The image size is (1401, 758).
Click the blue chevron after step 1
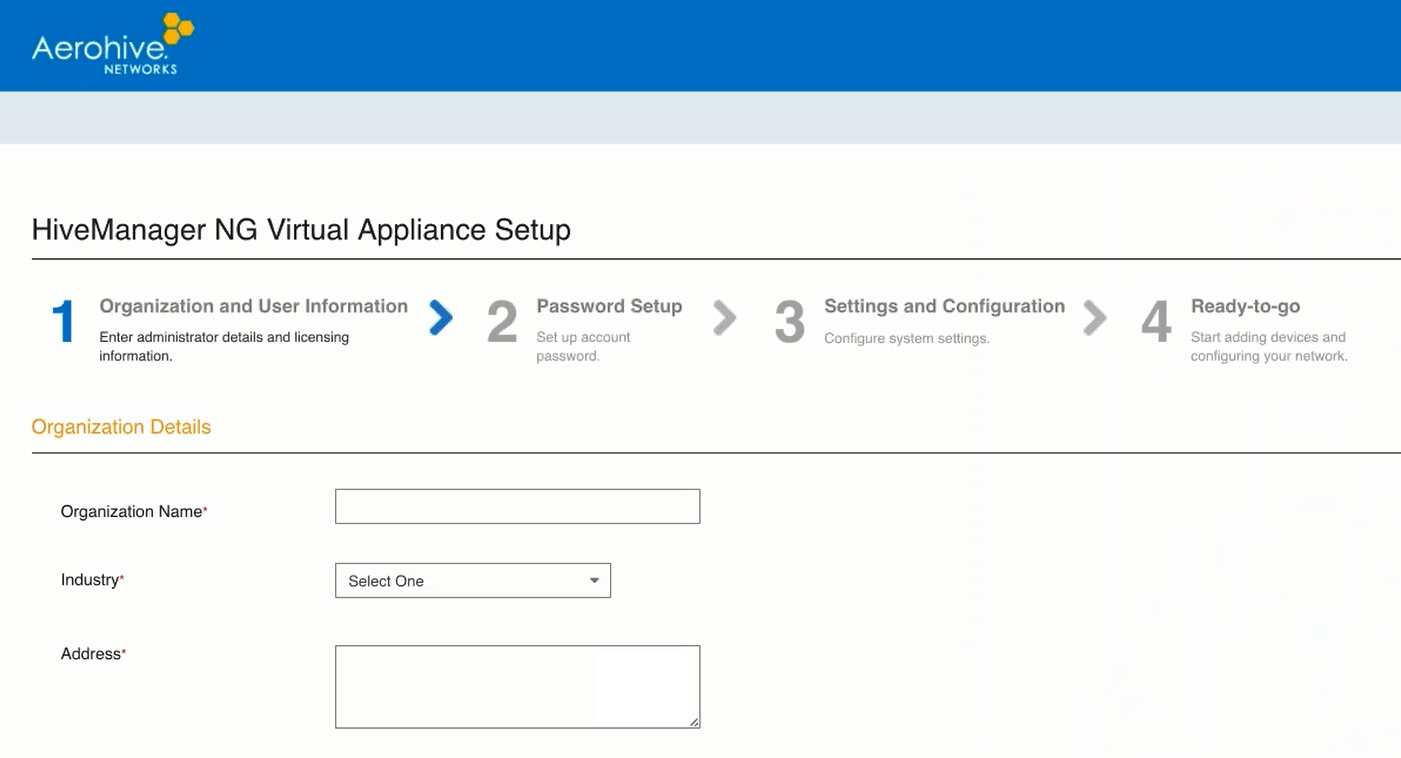pos(441,318)
